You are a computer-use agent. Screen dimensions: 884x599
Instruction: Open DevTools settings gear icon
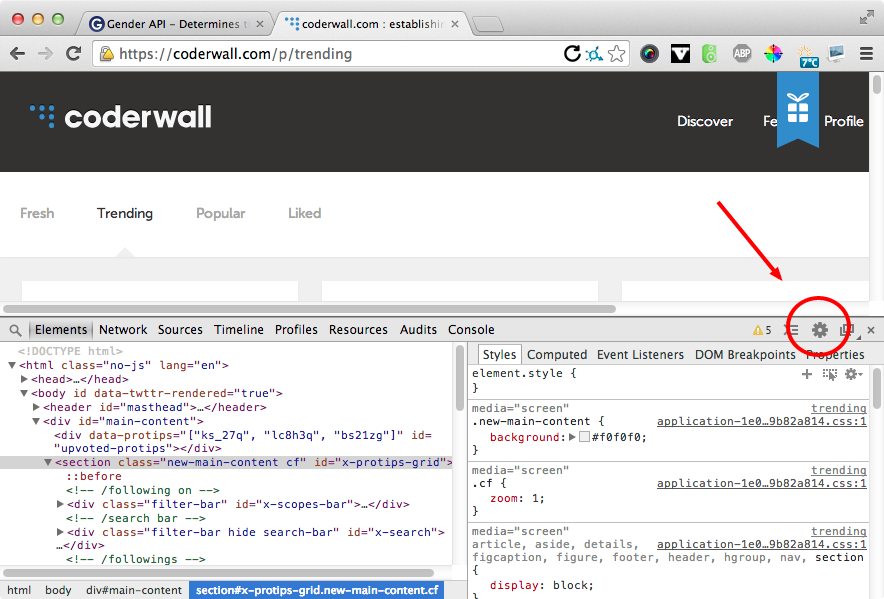819,330
